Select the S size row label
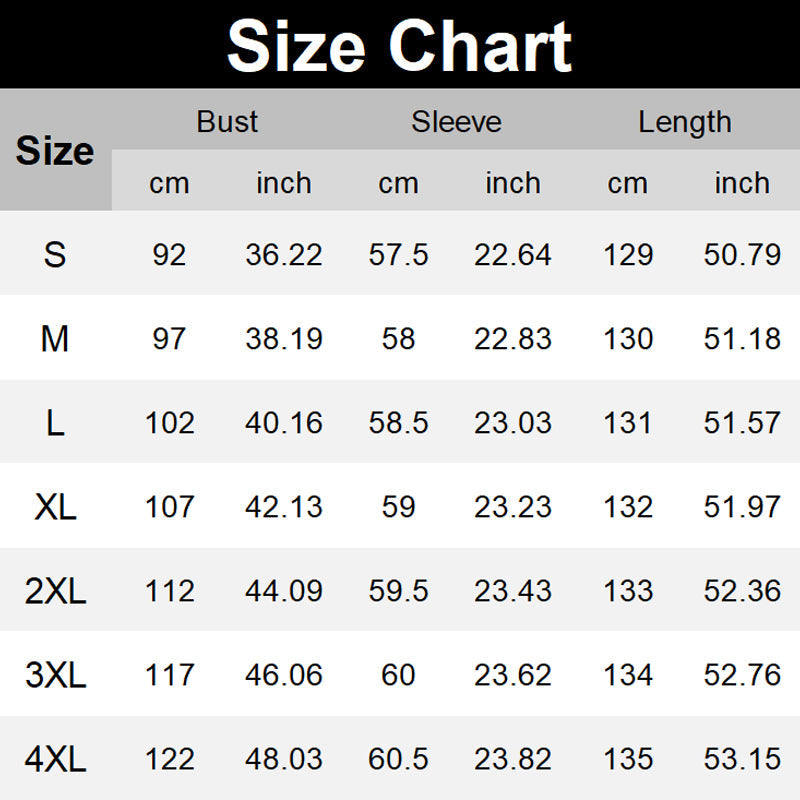Screen dimensions: 800x800 click(x=55, y=255)
